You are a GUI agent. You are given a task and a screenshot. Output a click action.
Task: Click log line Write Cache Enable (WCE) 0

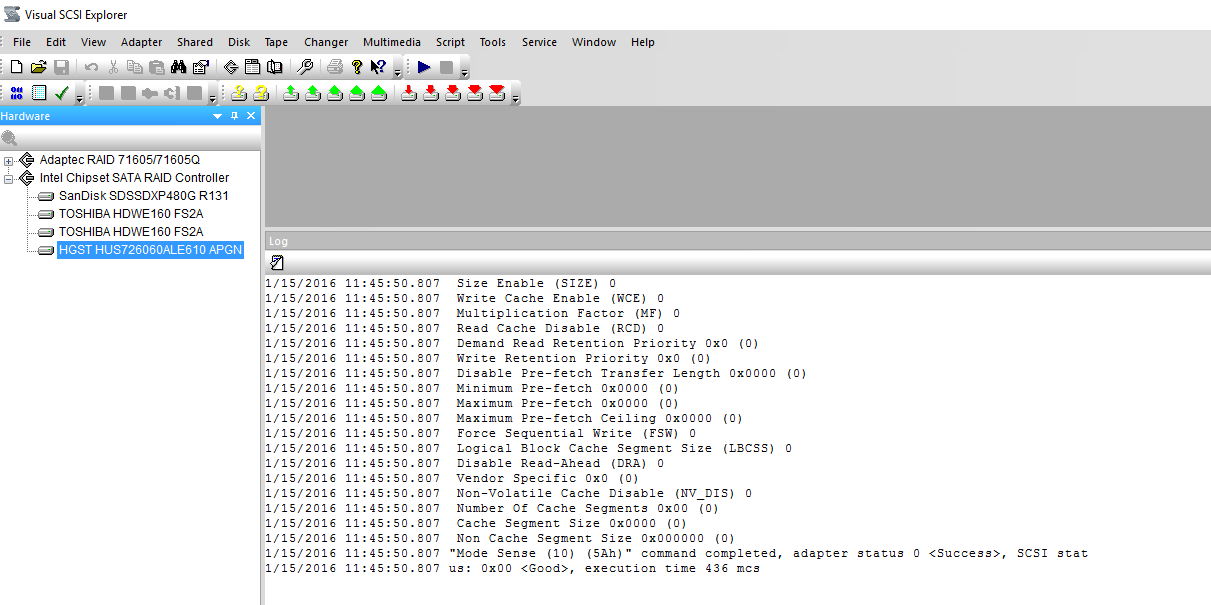[x=464, y=298]
